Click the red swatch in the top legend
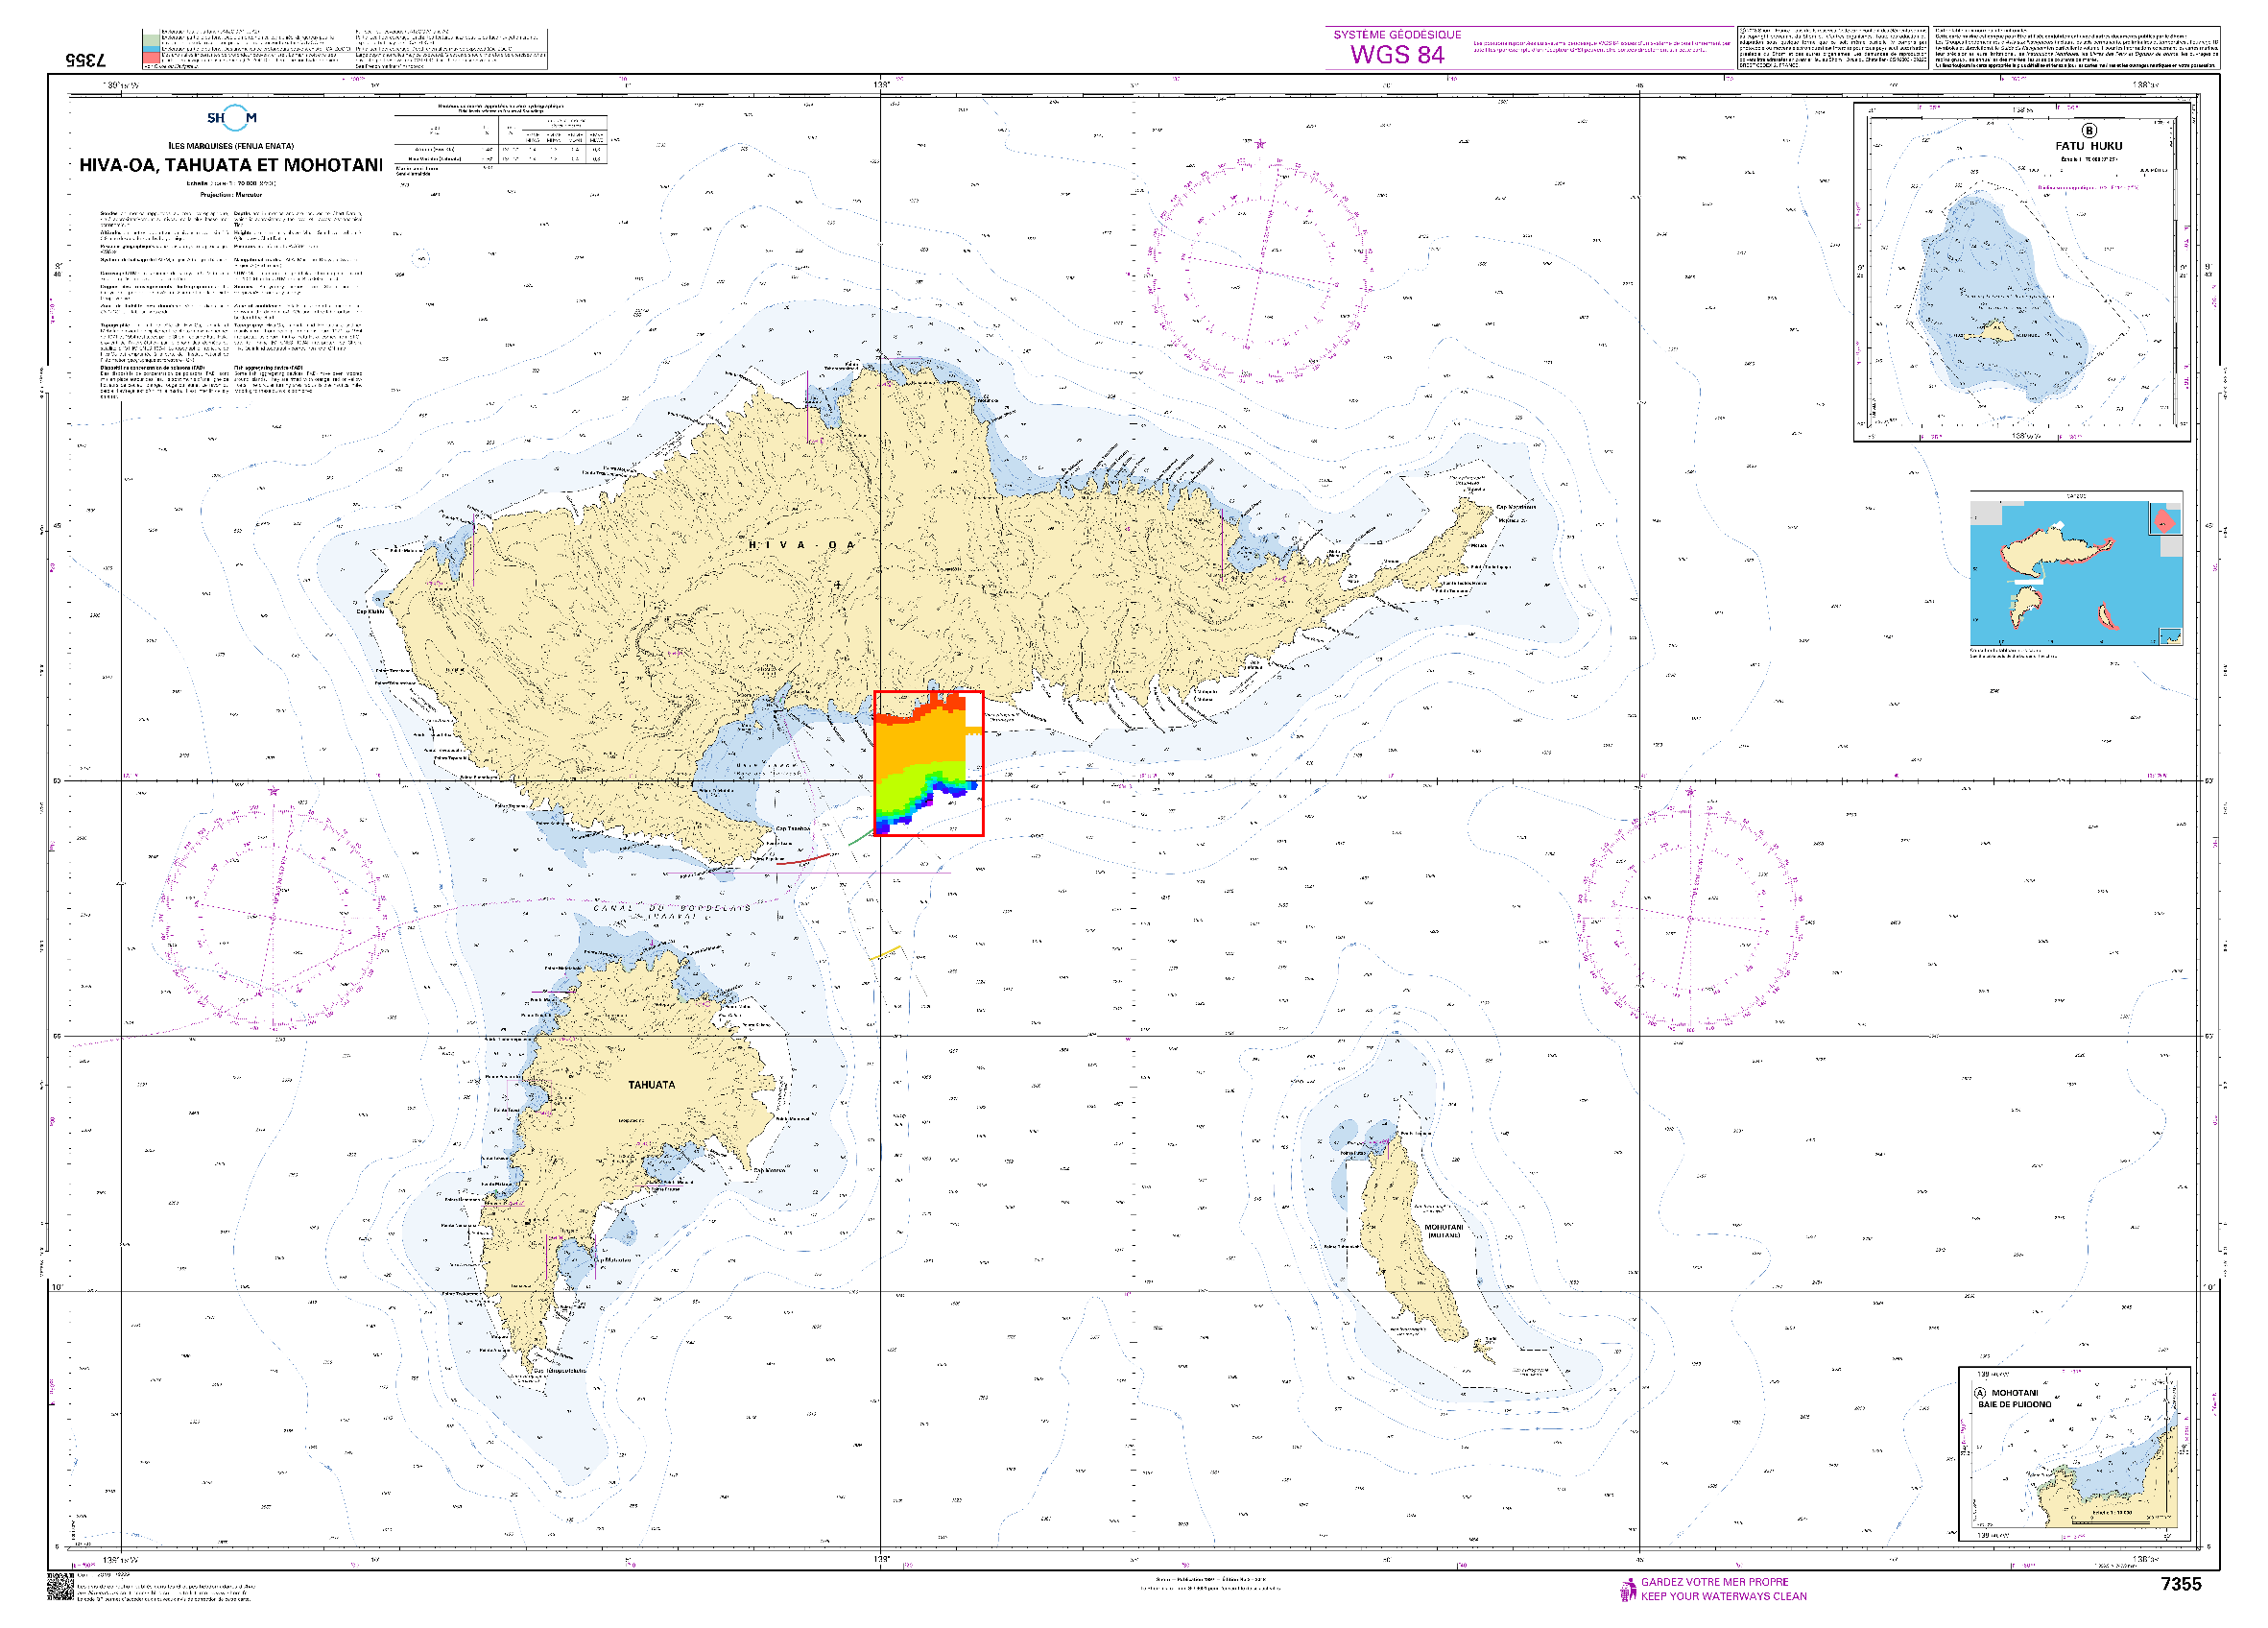This screenshot has width=2268, height=1628. [150, 58]
